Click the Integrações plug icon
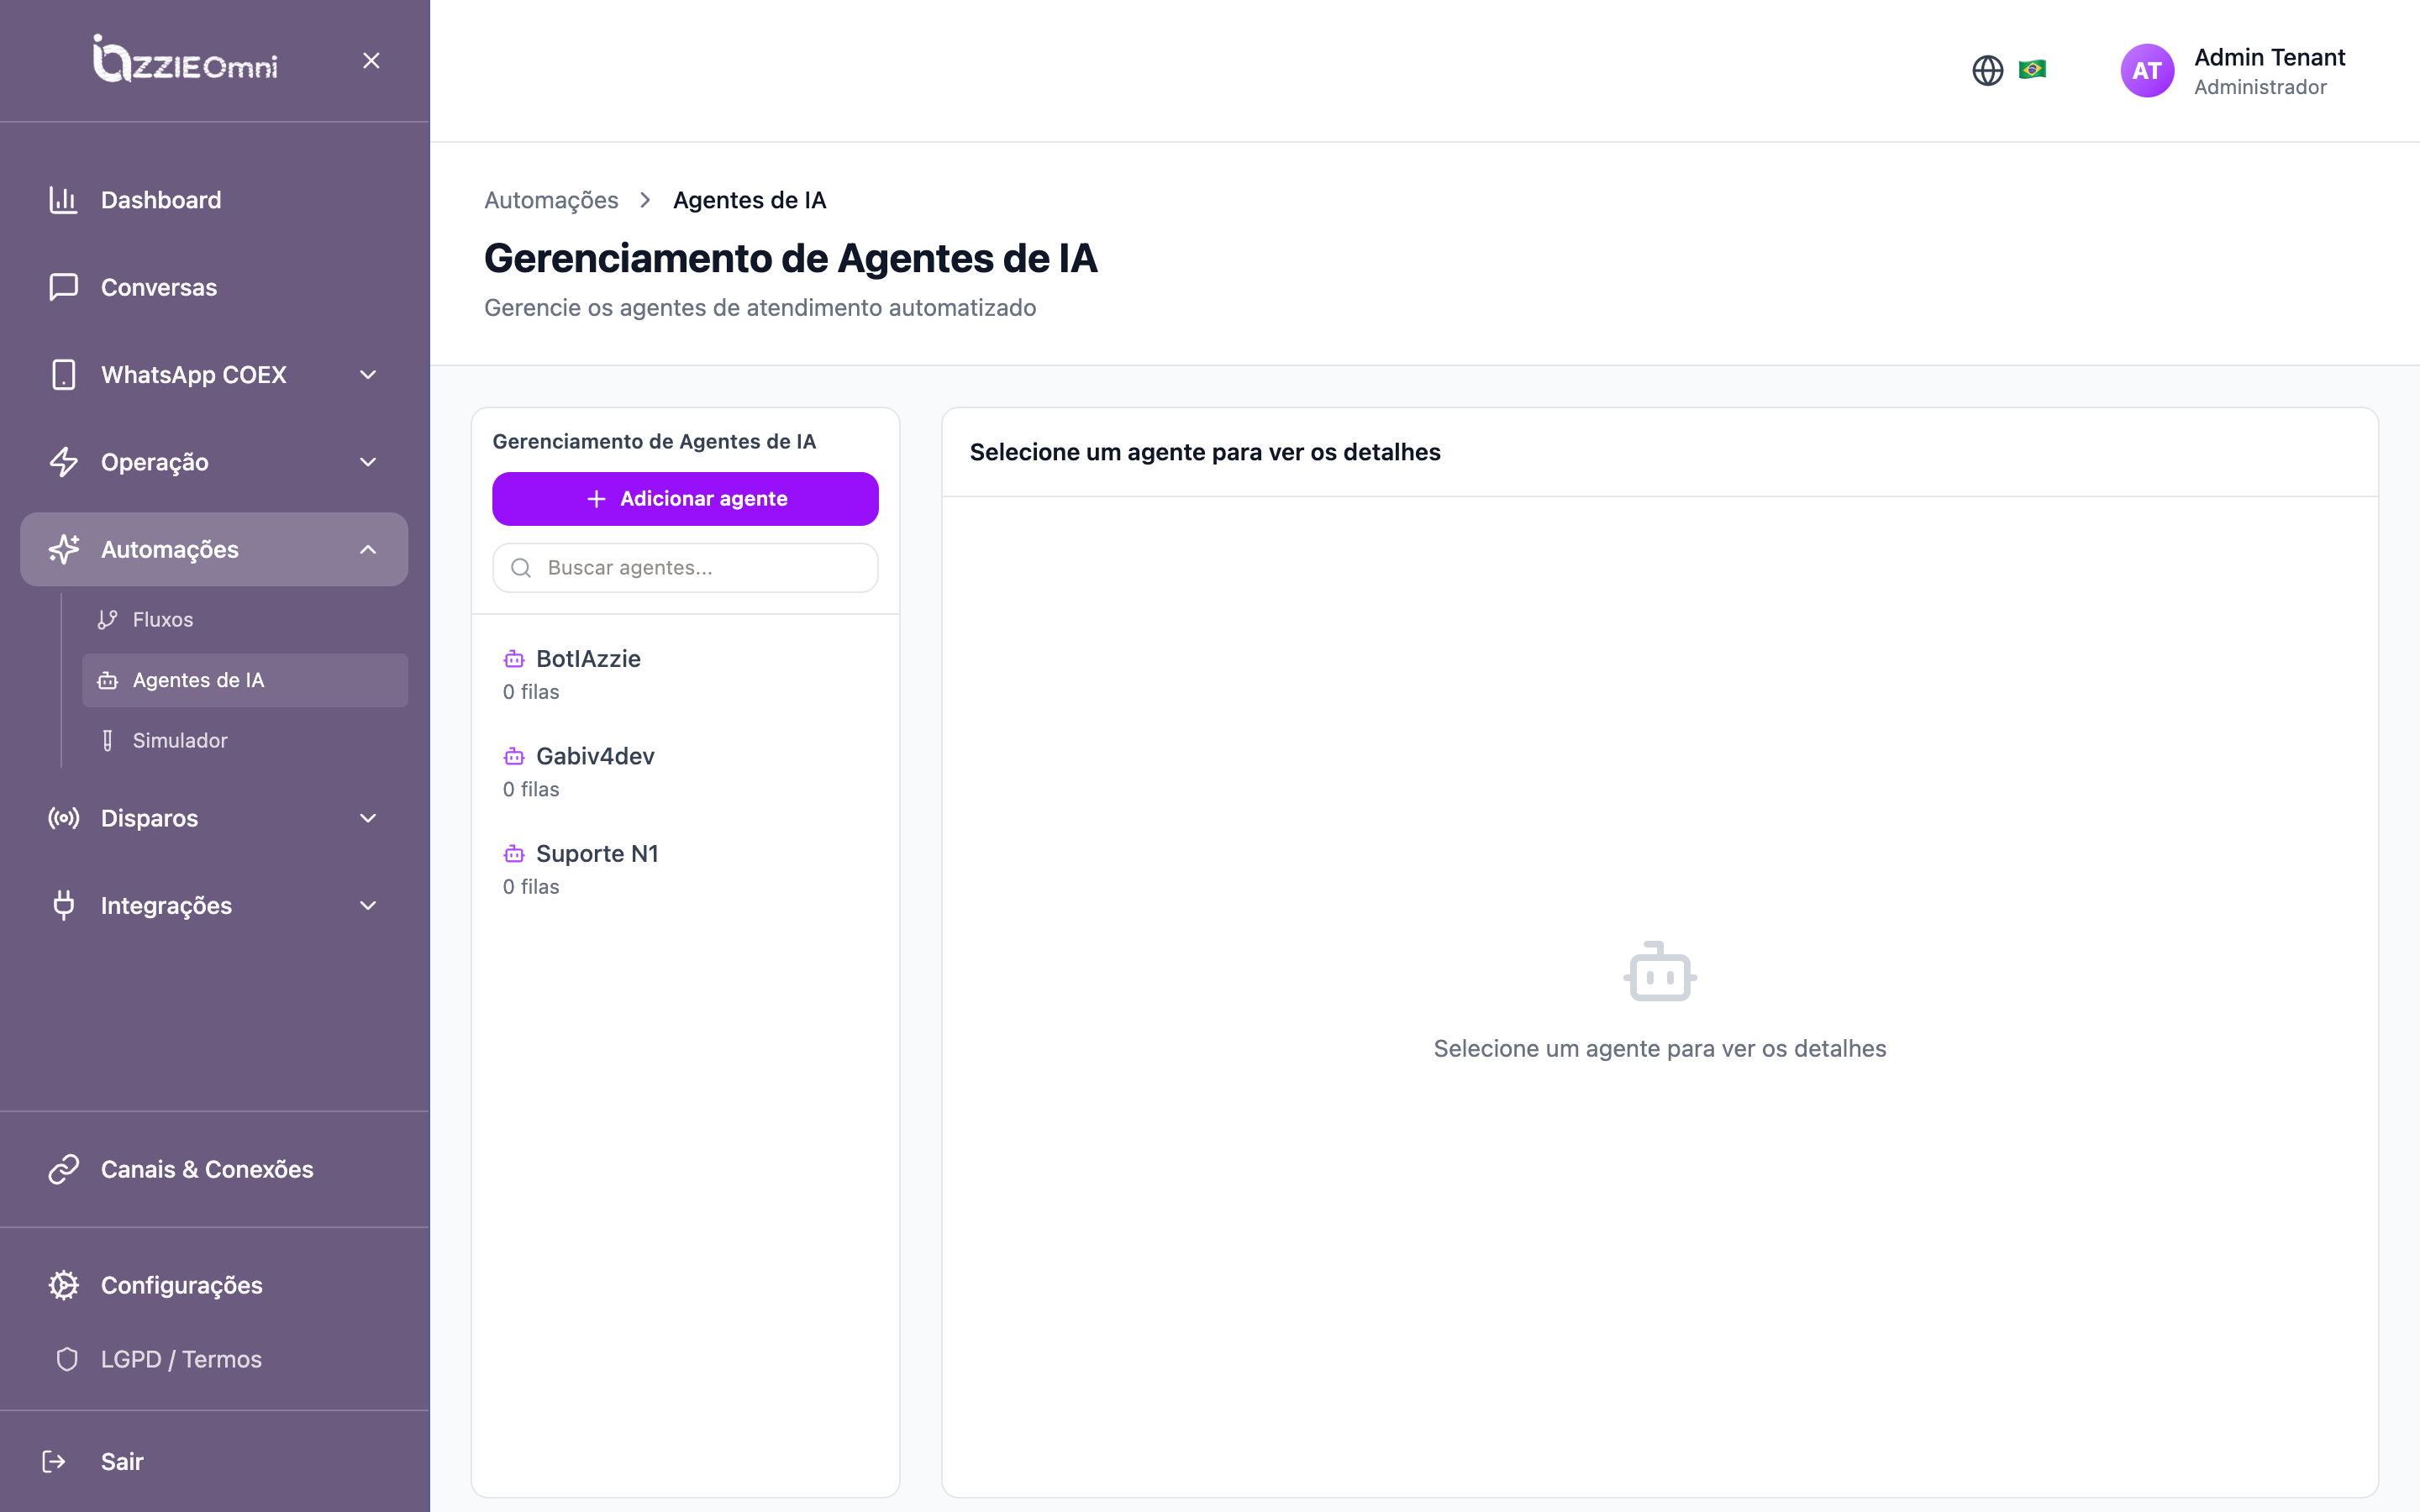The height and width of the screenshot is (1512, 2420). pyautogui.click(x=63, y=906)
